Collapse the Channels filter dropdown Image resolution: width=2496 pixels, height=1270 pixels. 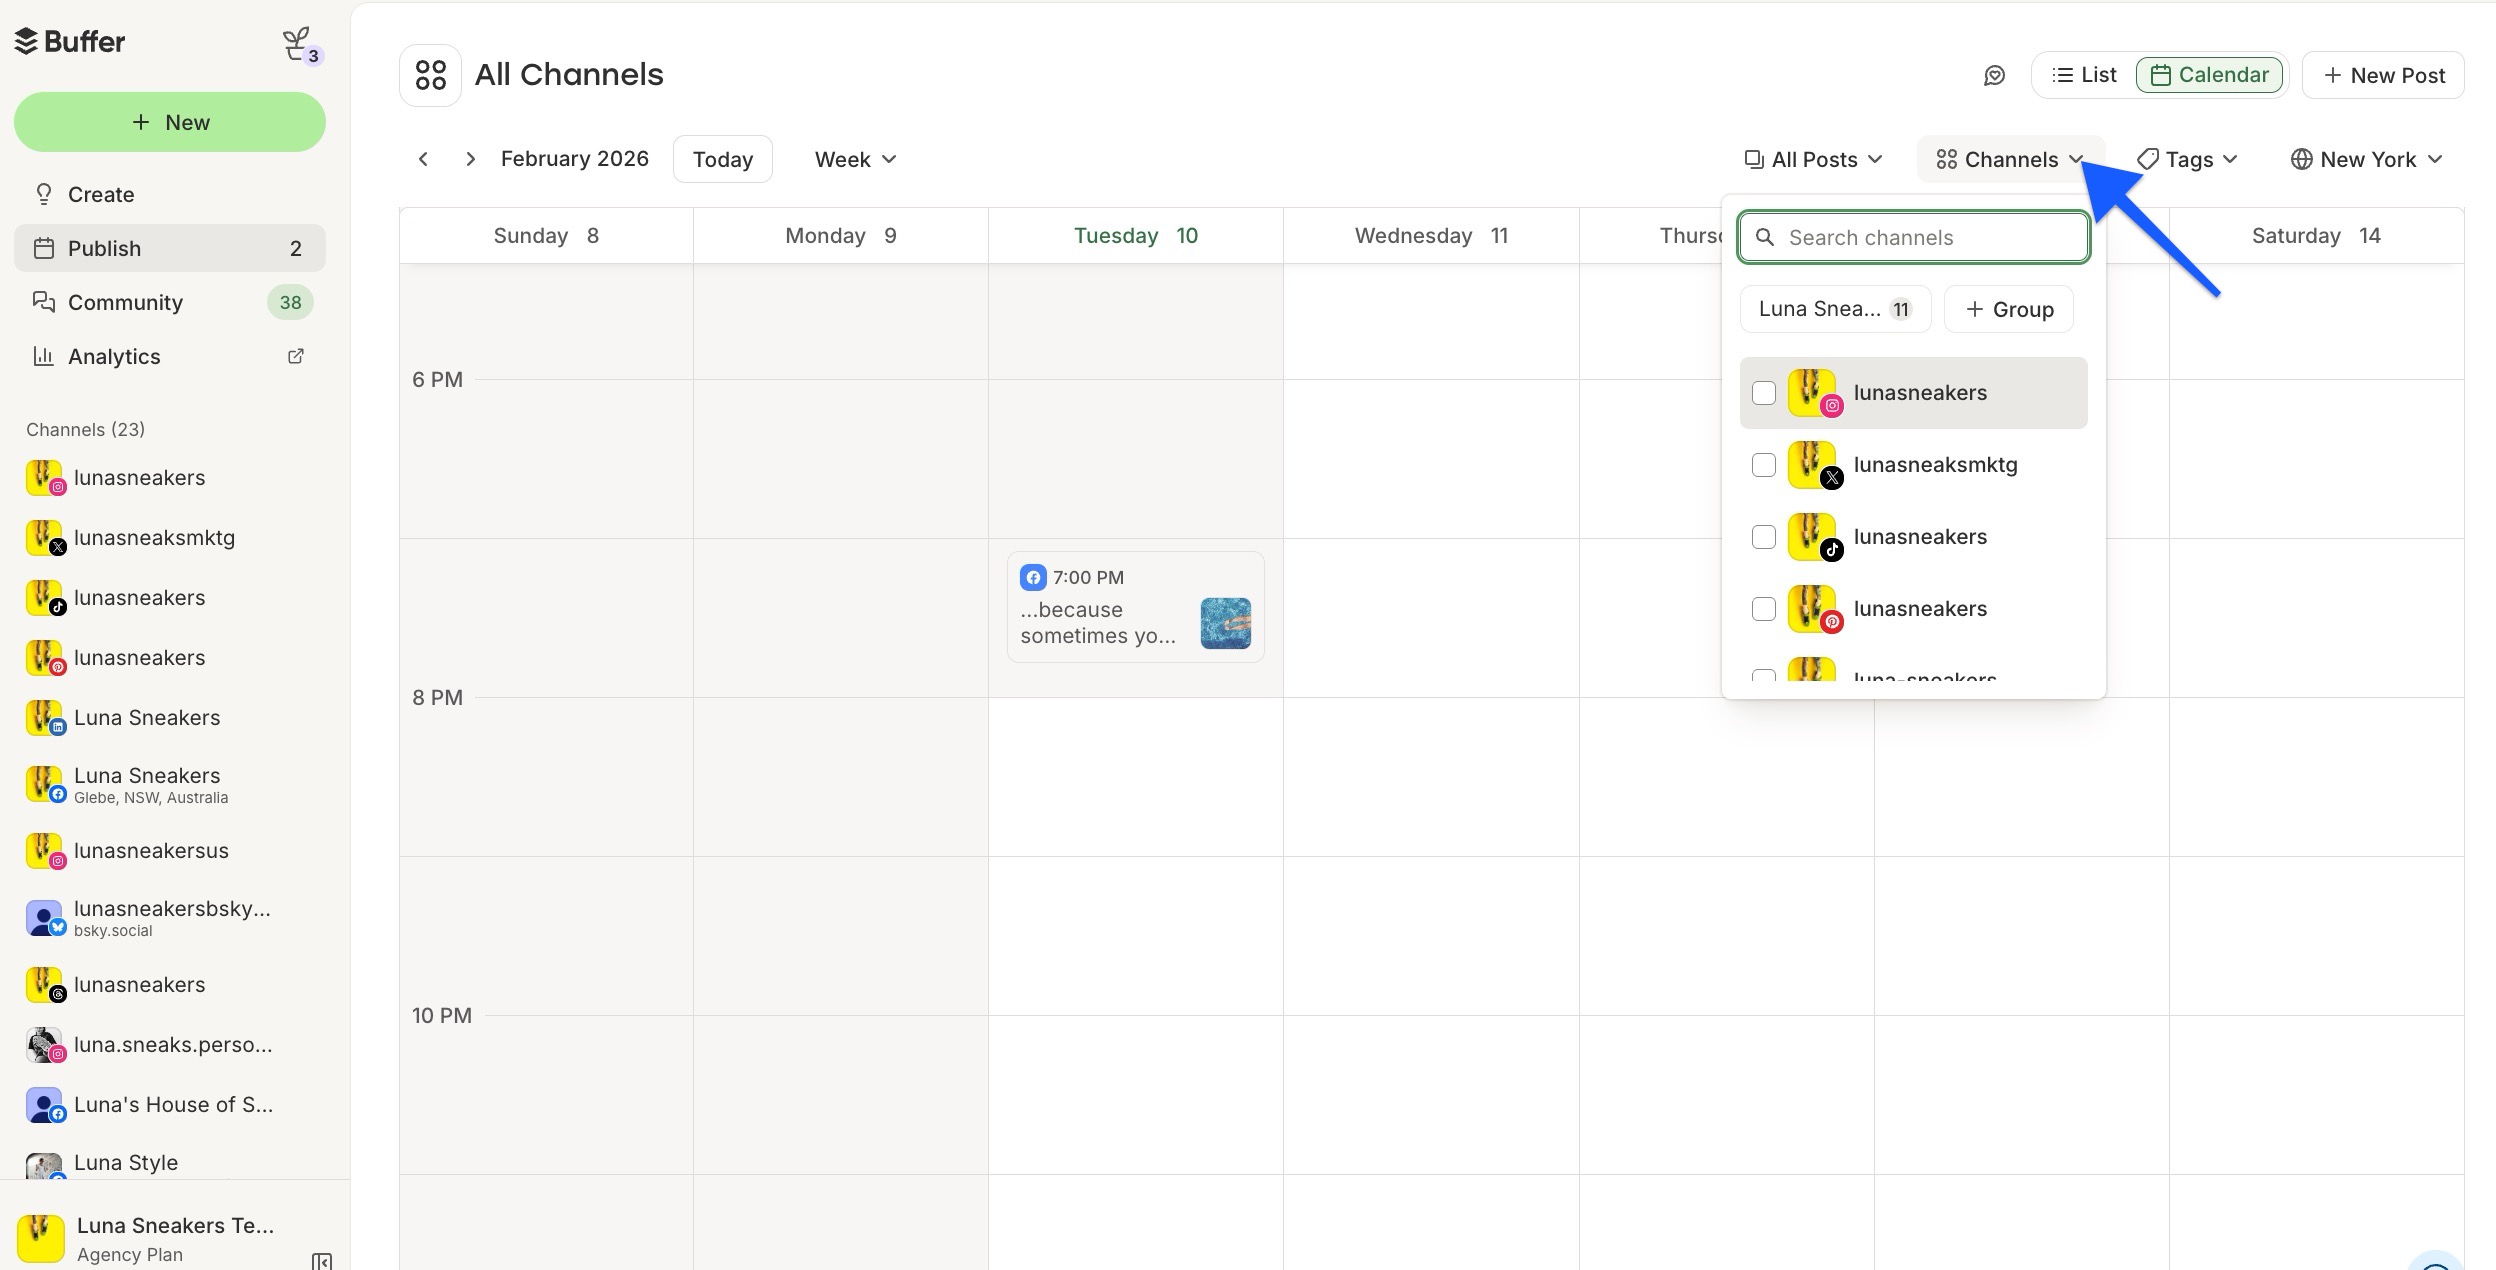tap(2010, 159)
